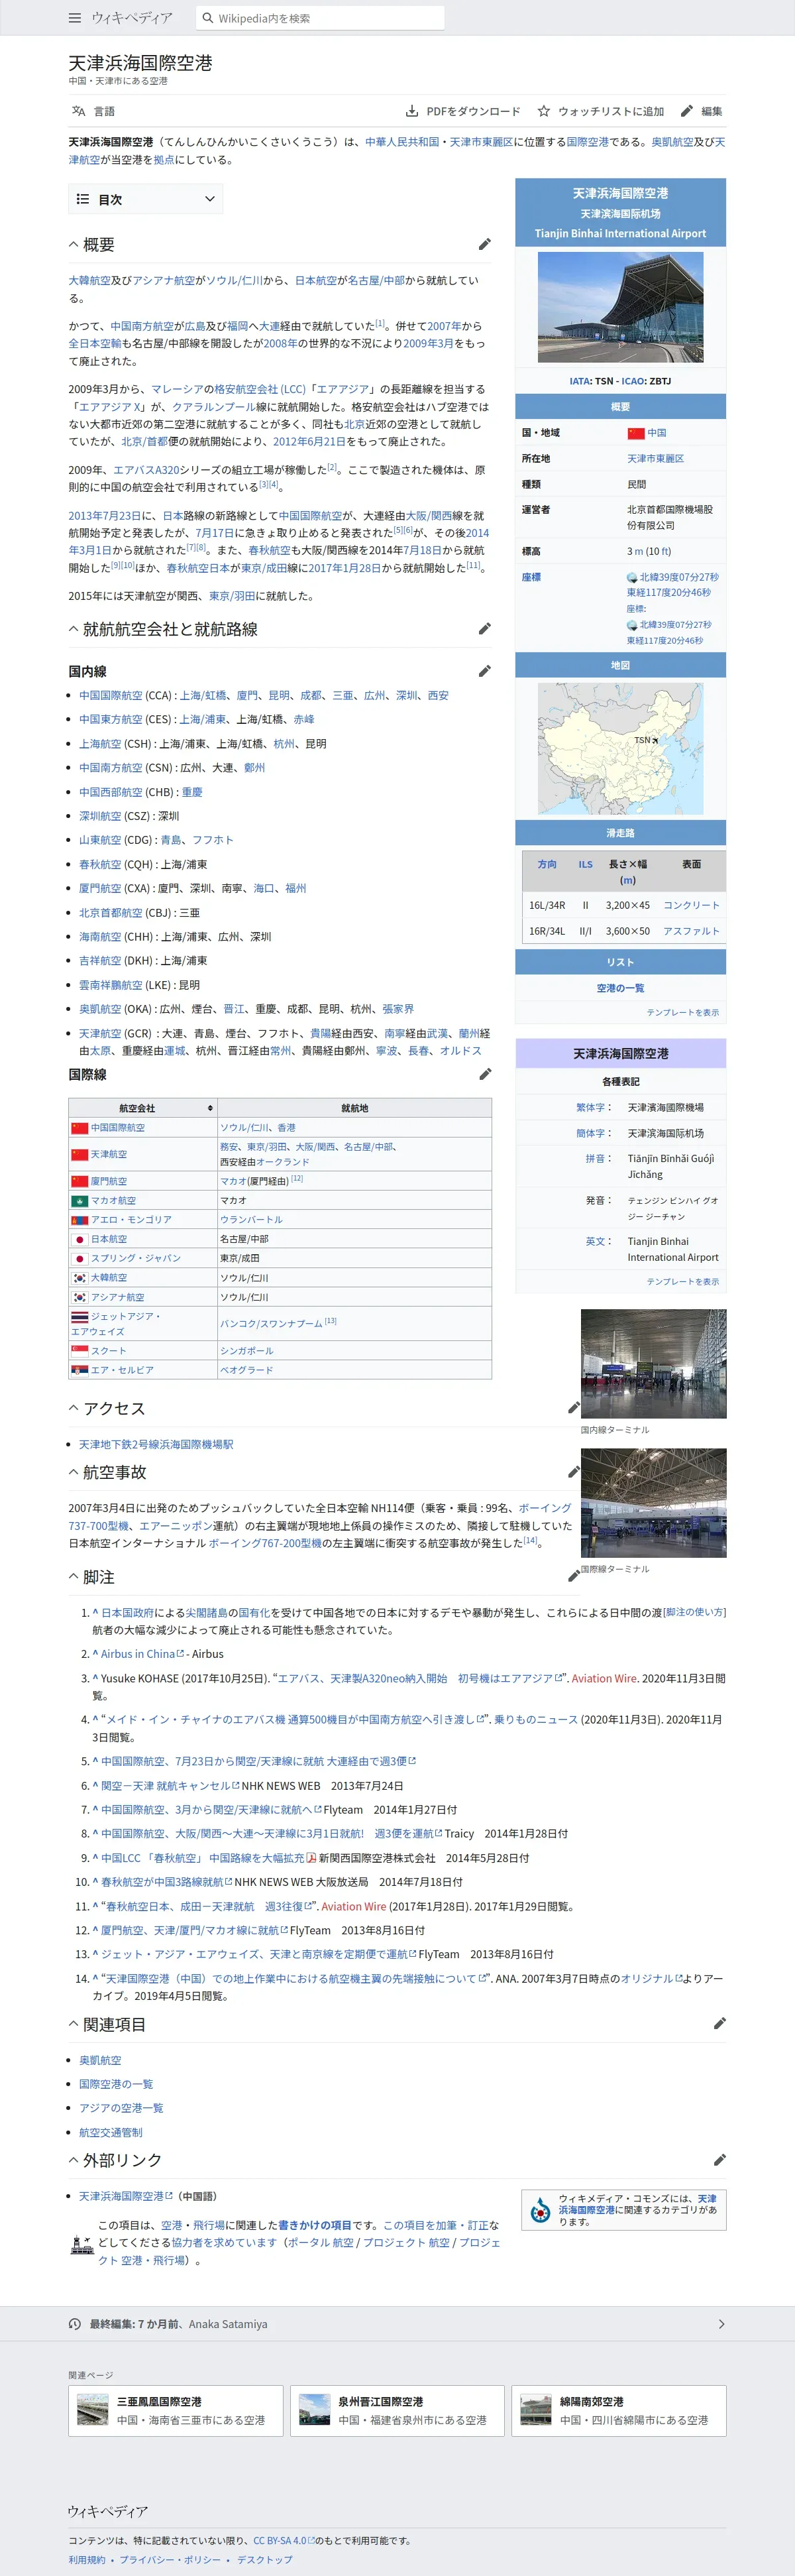Open アエロ・モンゴリア airline link
The width and height of the screenshot is (795, 2576).
pyautogui.click(x=131, y=1220)
